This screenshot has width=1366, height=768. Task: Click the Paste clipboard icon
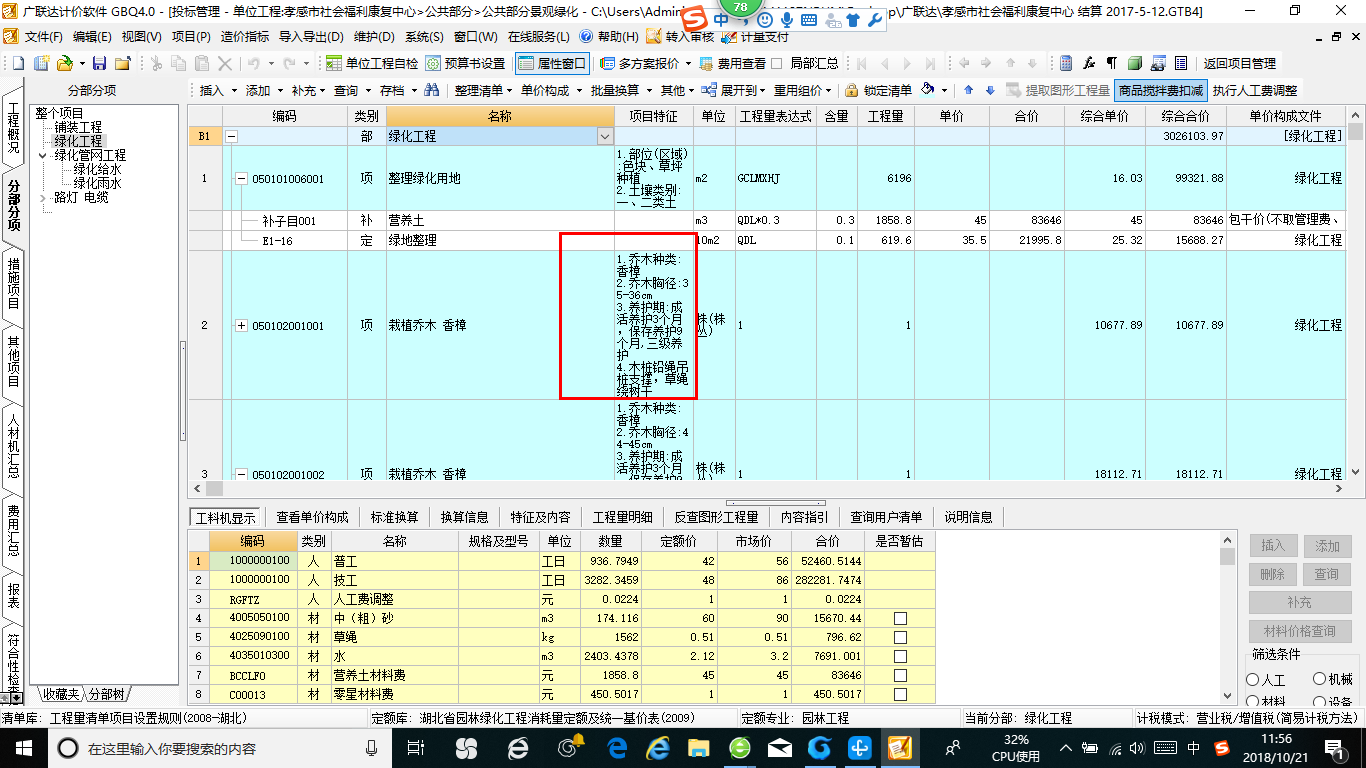point(203,63)
